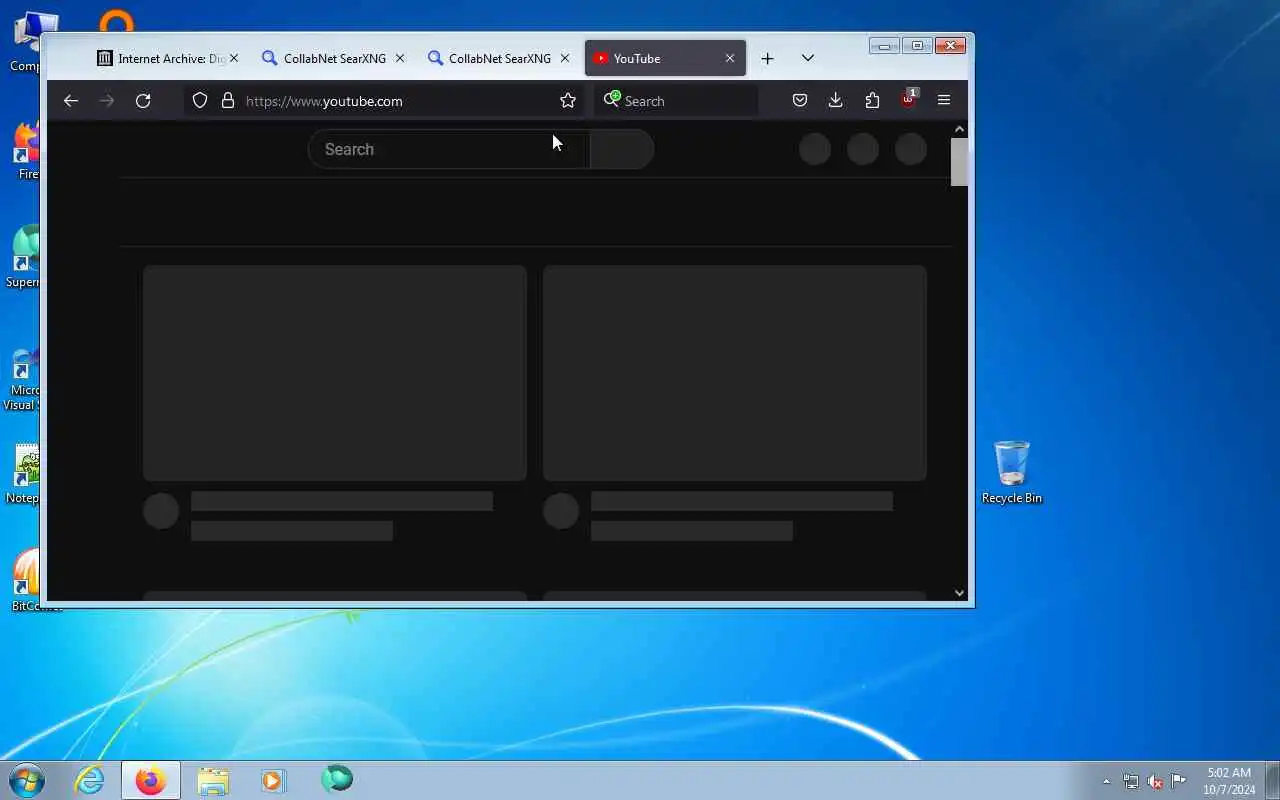
Task: Close the YouTube tab
Action: [730, 59]
